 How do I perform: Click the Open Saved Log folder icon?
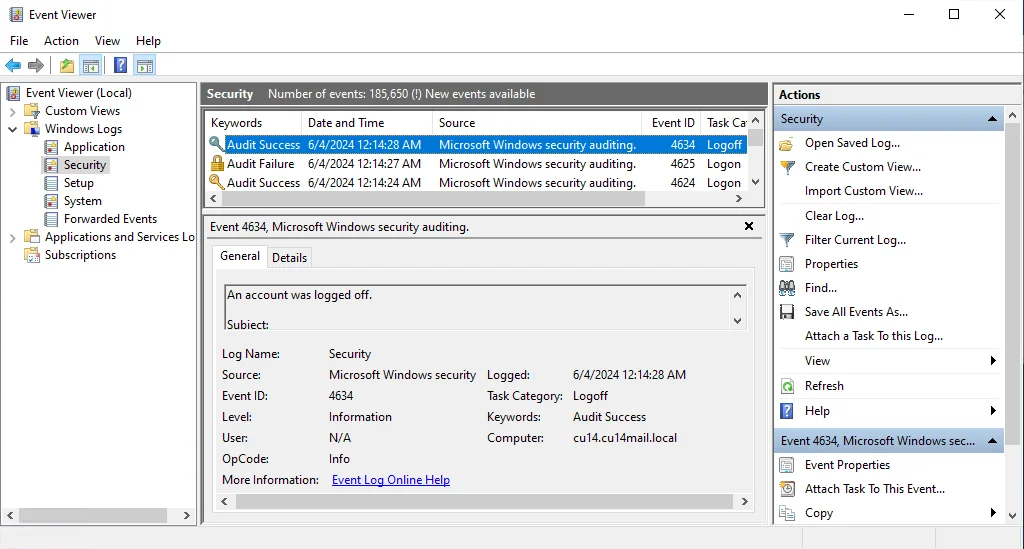pyautogui.click(x=787, y=144)
